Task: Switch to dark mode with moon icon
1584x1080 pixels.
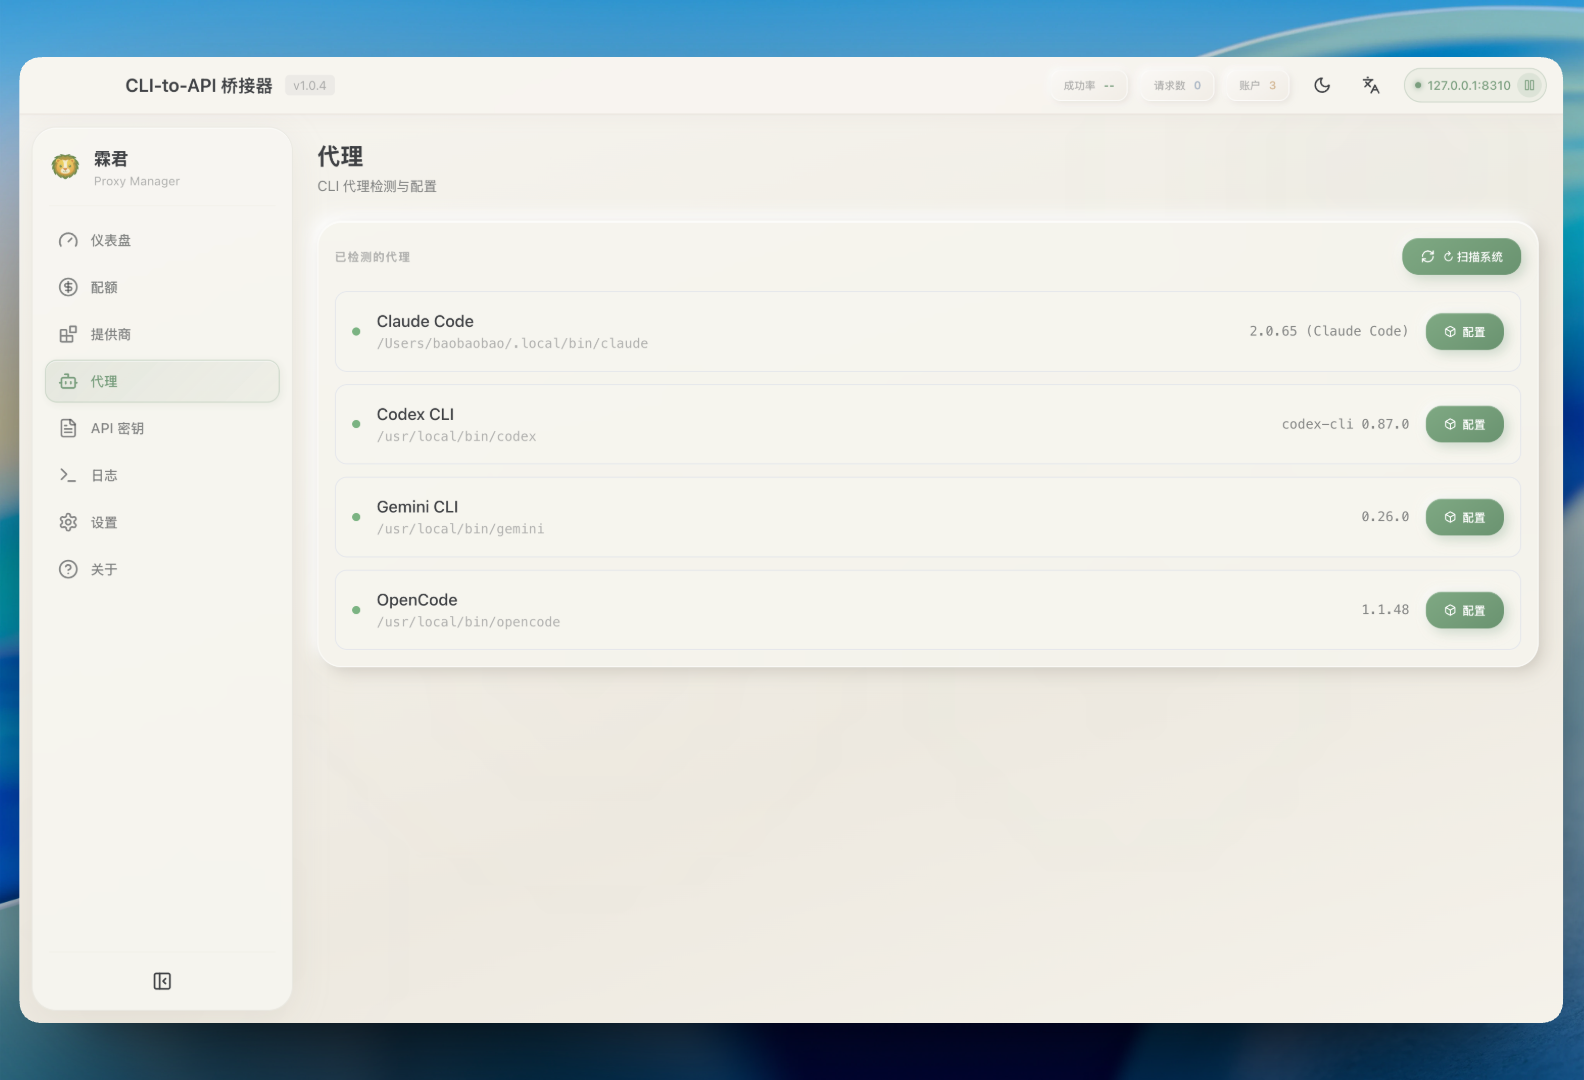Action: coord(1322,85)
